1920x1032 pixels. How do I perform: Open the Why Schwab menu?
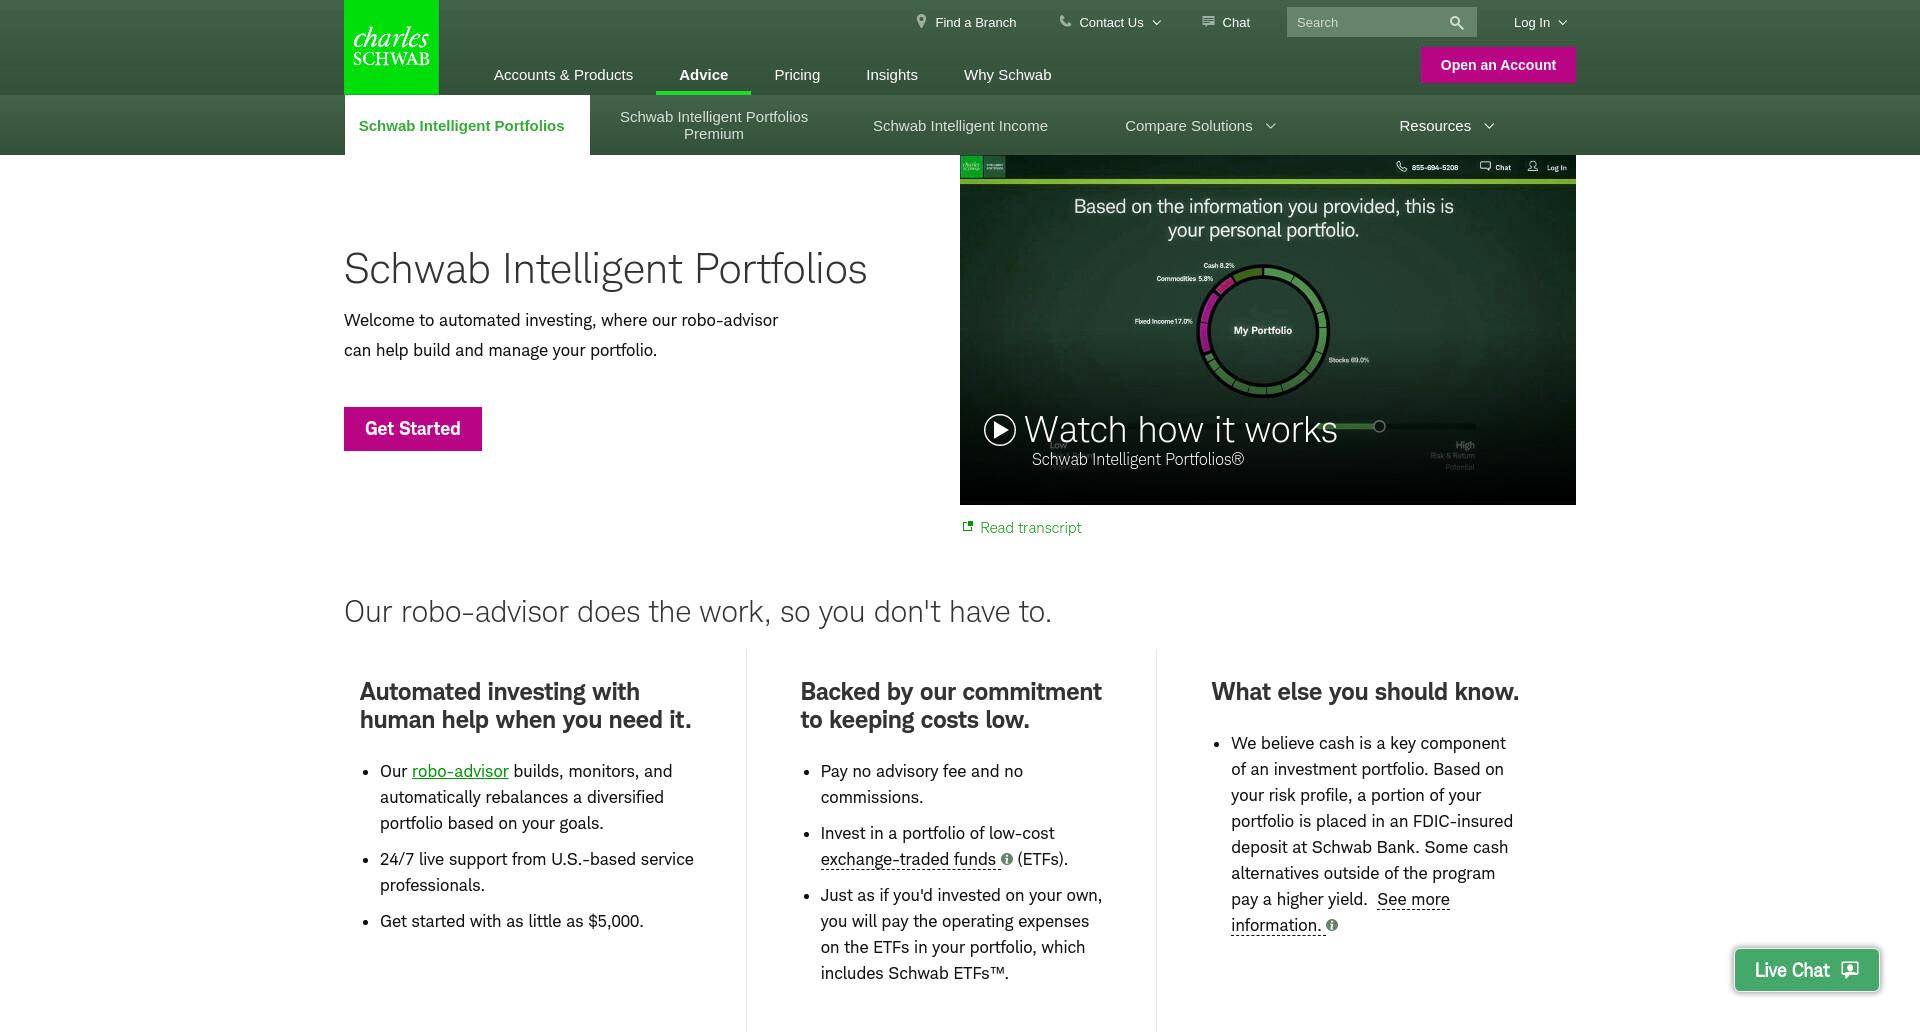click(x=1007, y=75)
